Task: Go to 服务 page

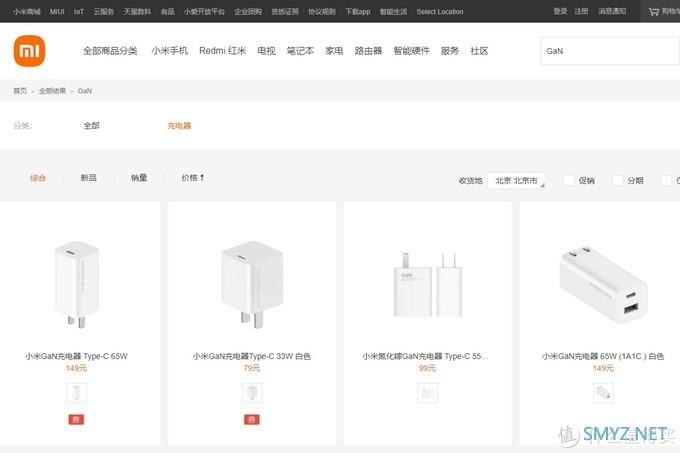Action: point(450,51)
